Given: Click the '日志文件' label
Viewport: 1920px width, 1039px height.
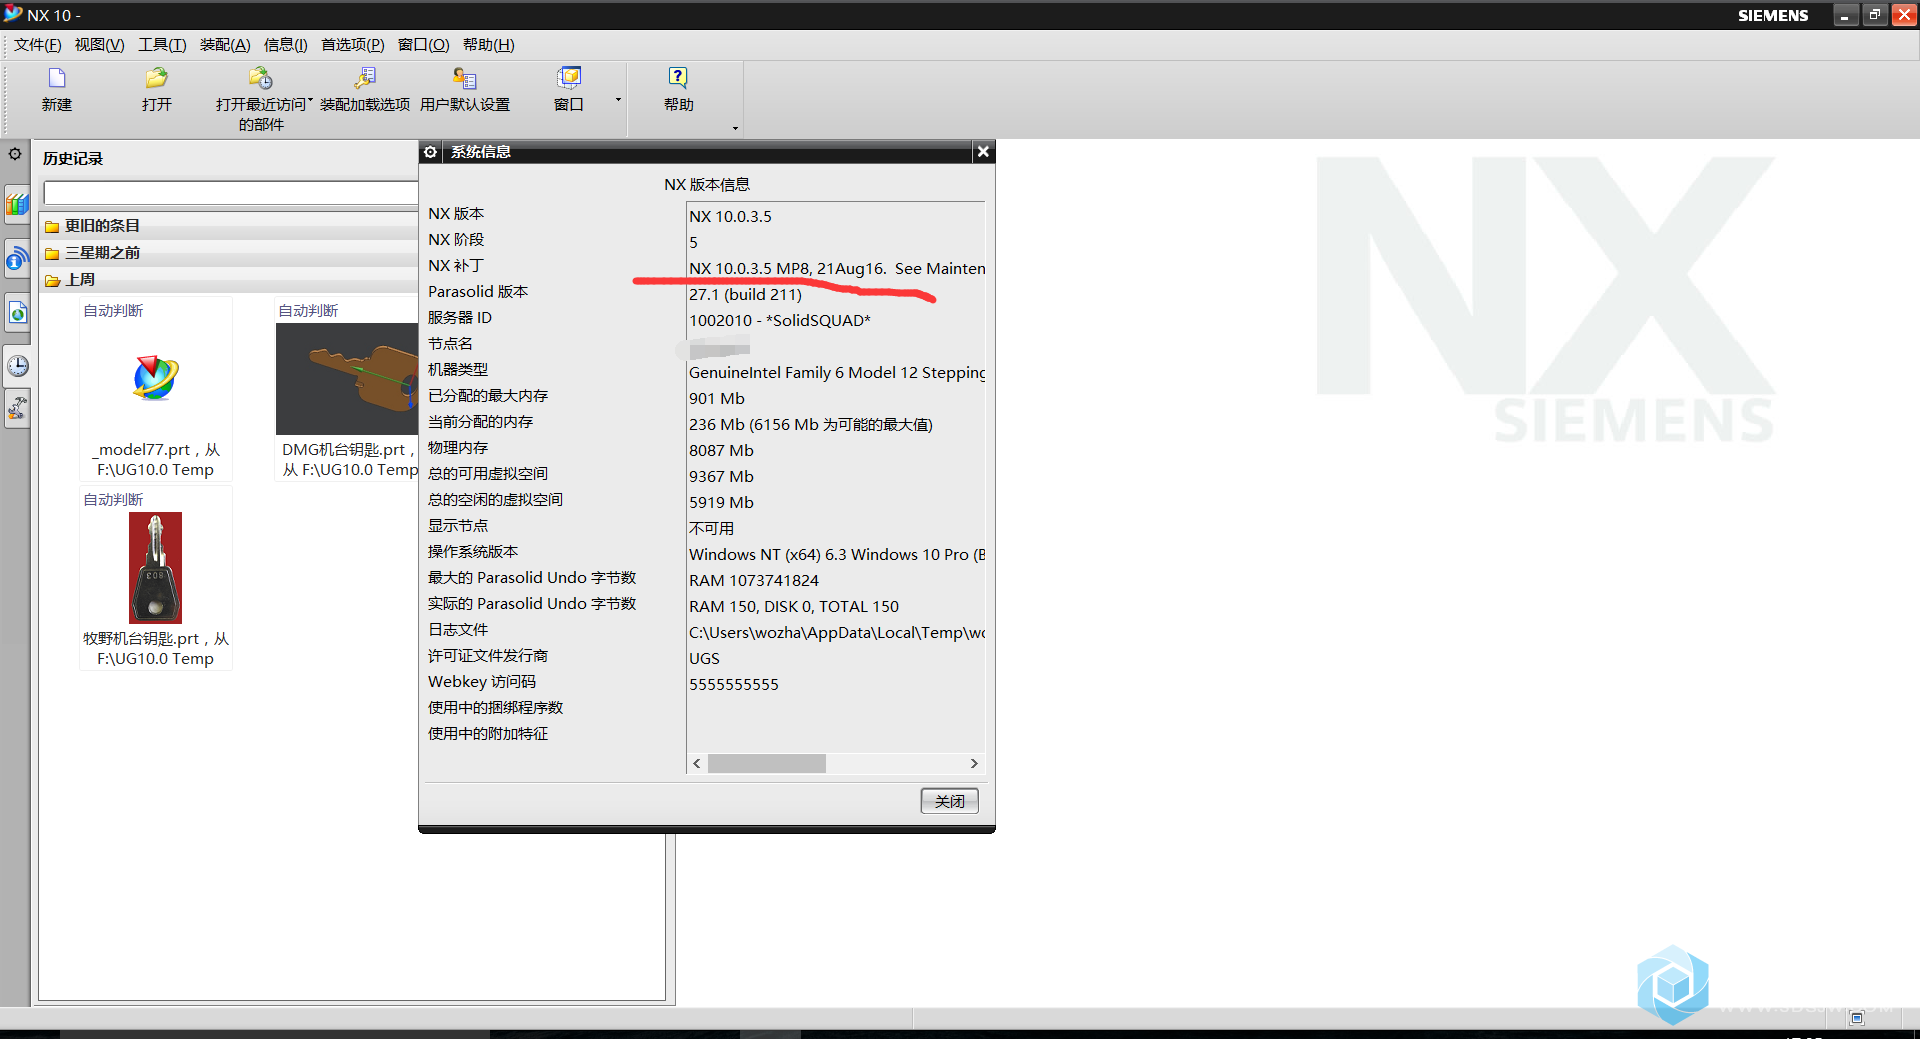Looking at the screenshot, I should [x=458, y=630].
